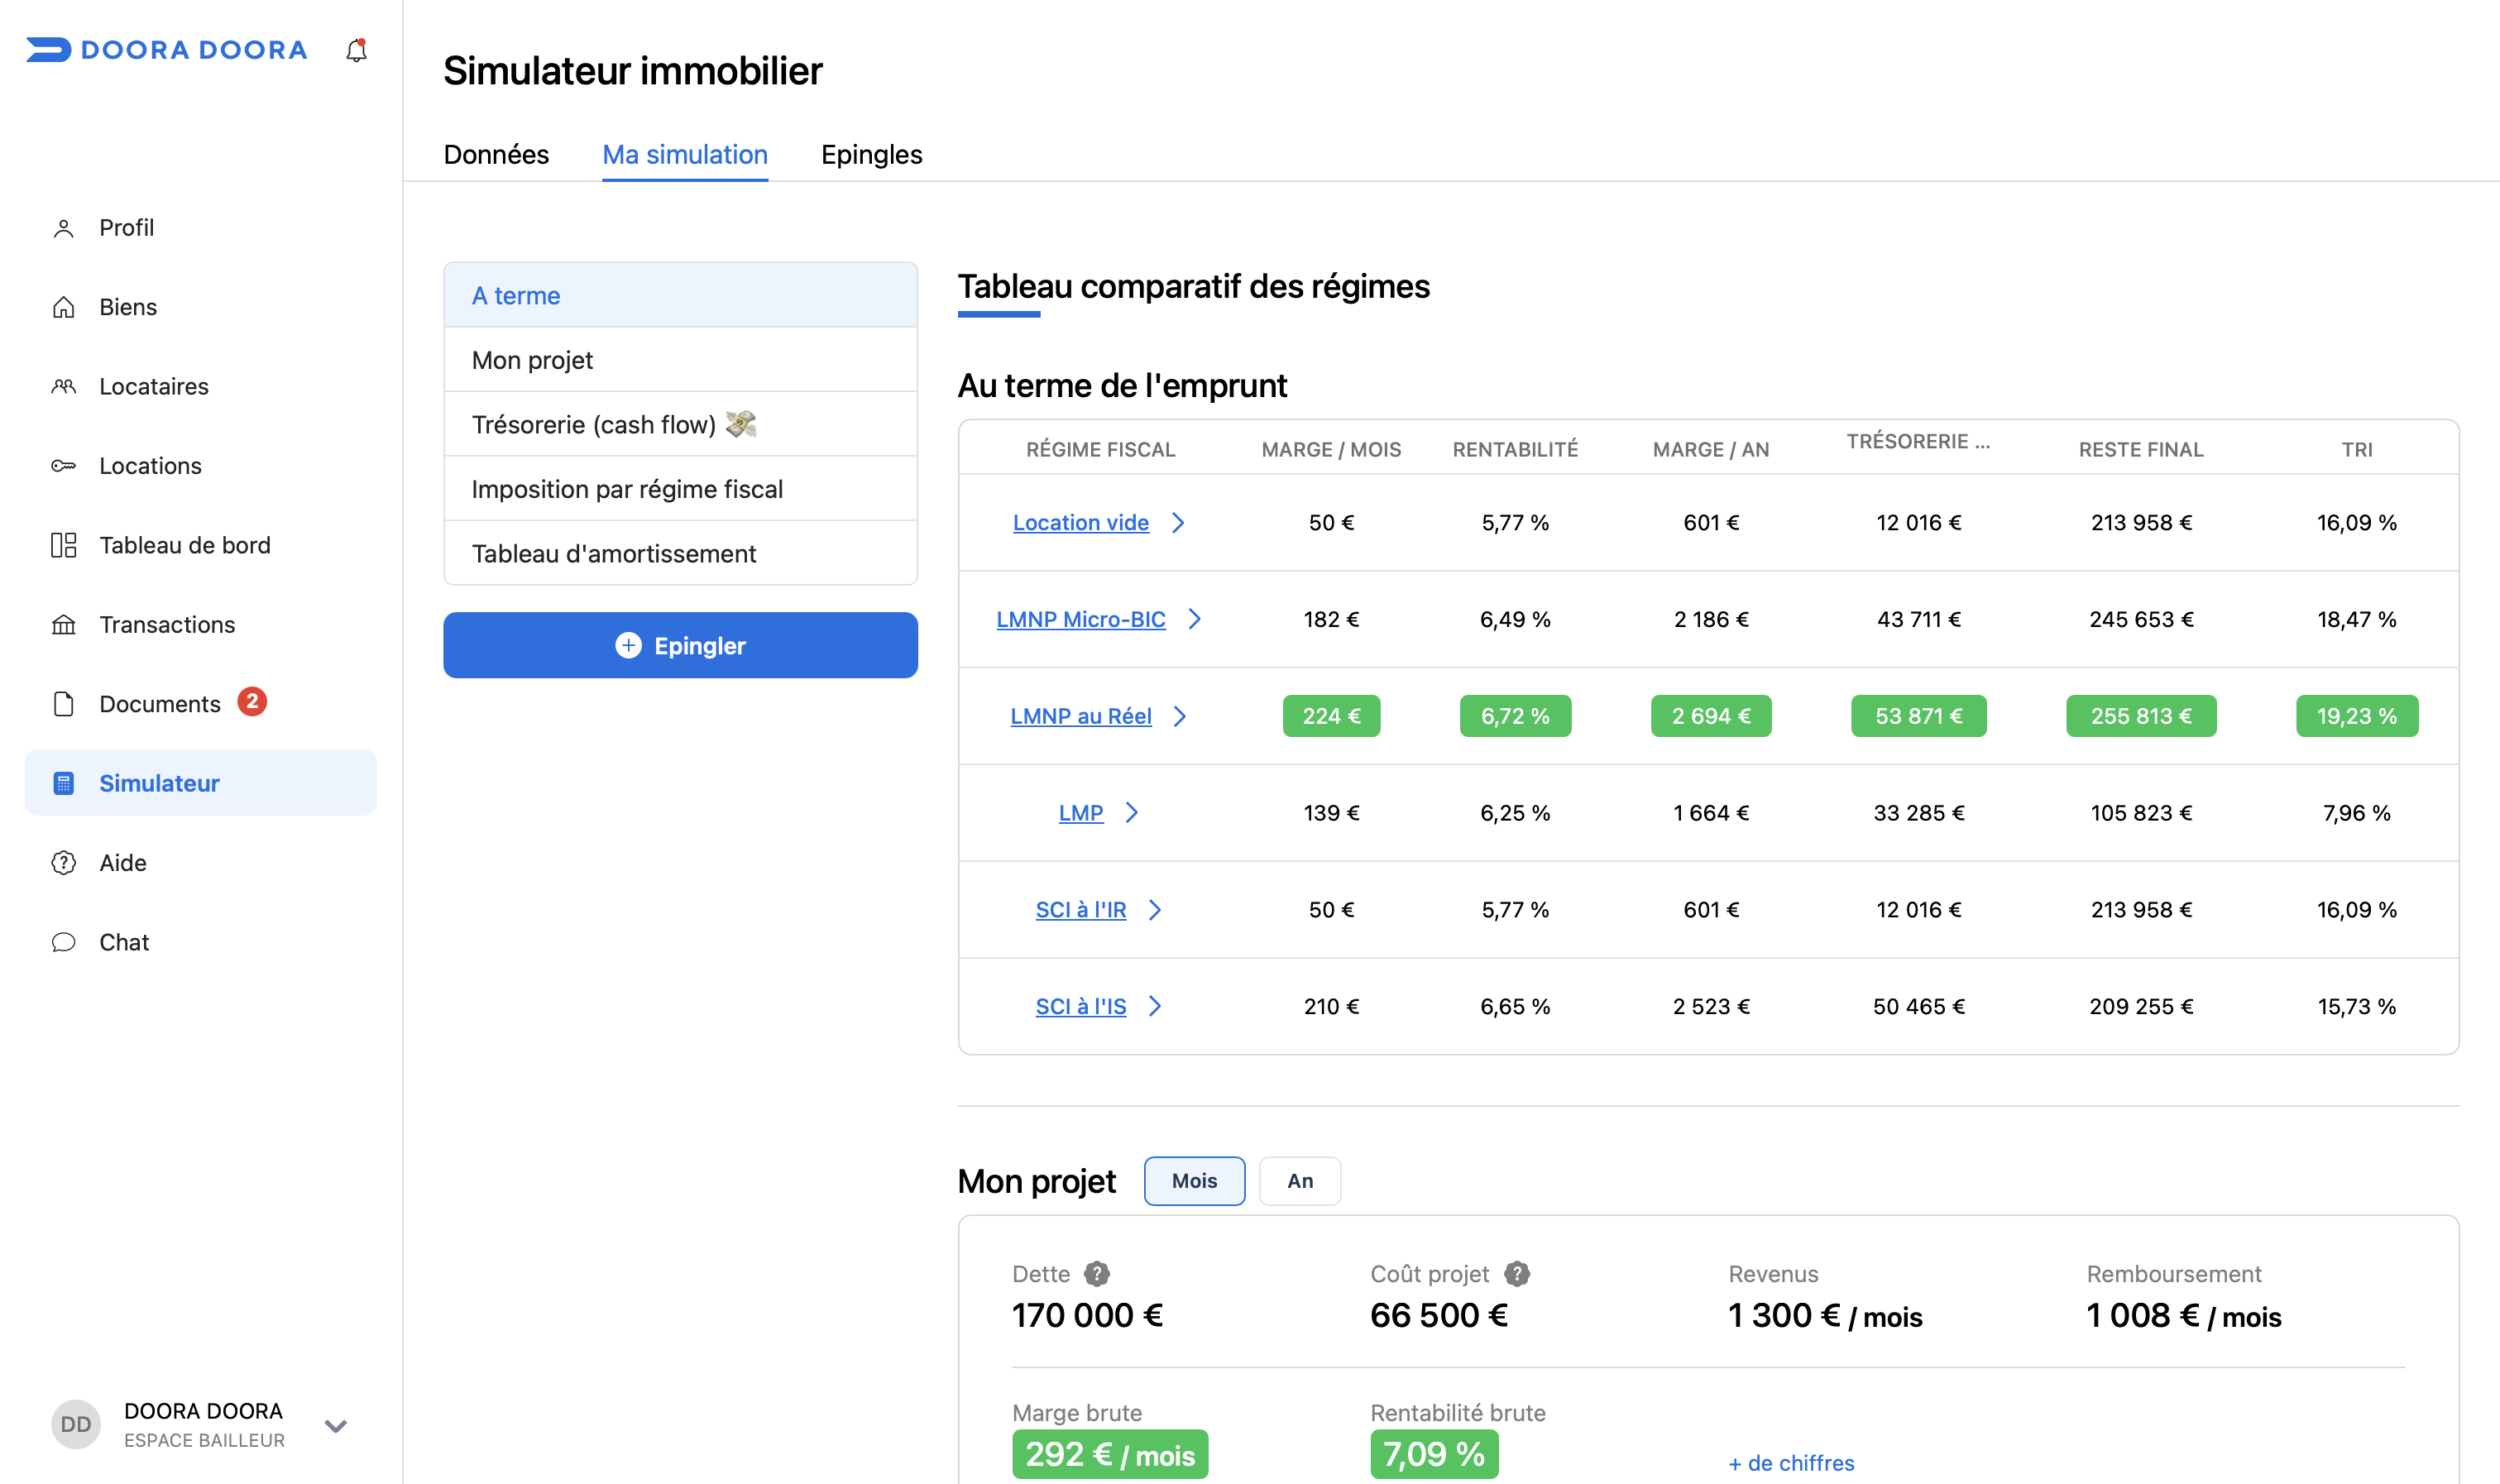
Task: Go to Biens in the sidebar
Action: point(200,307)
